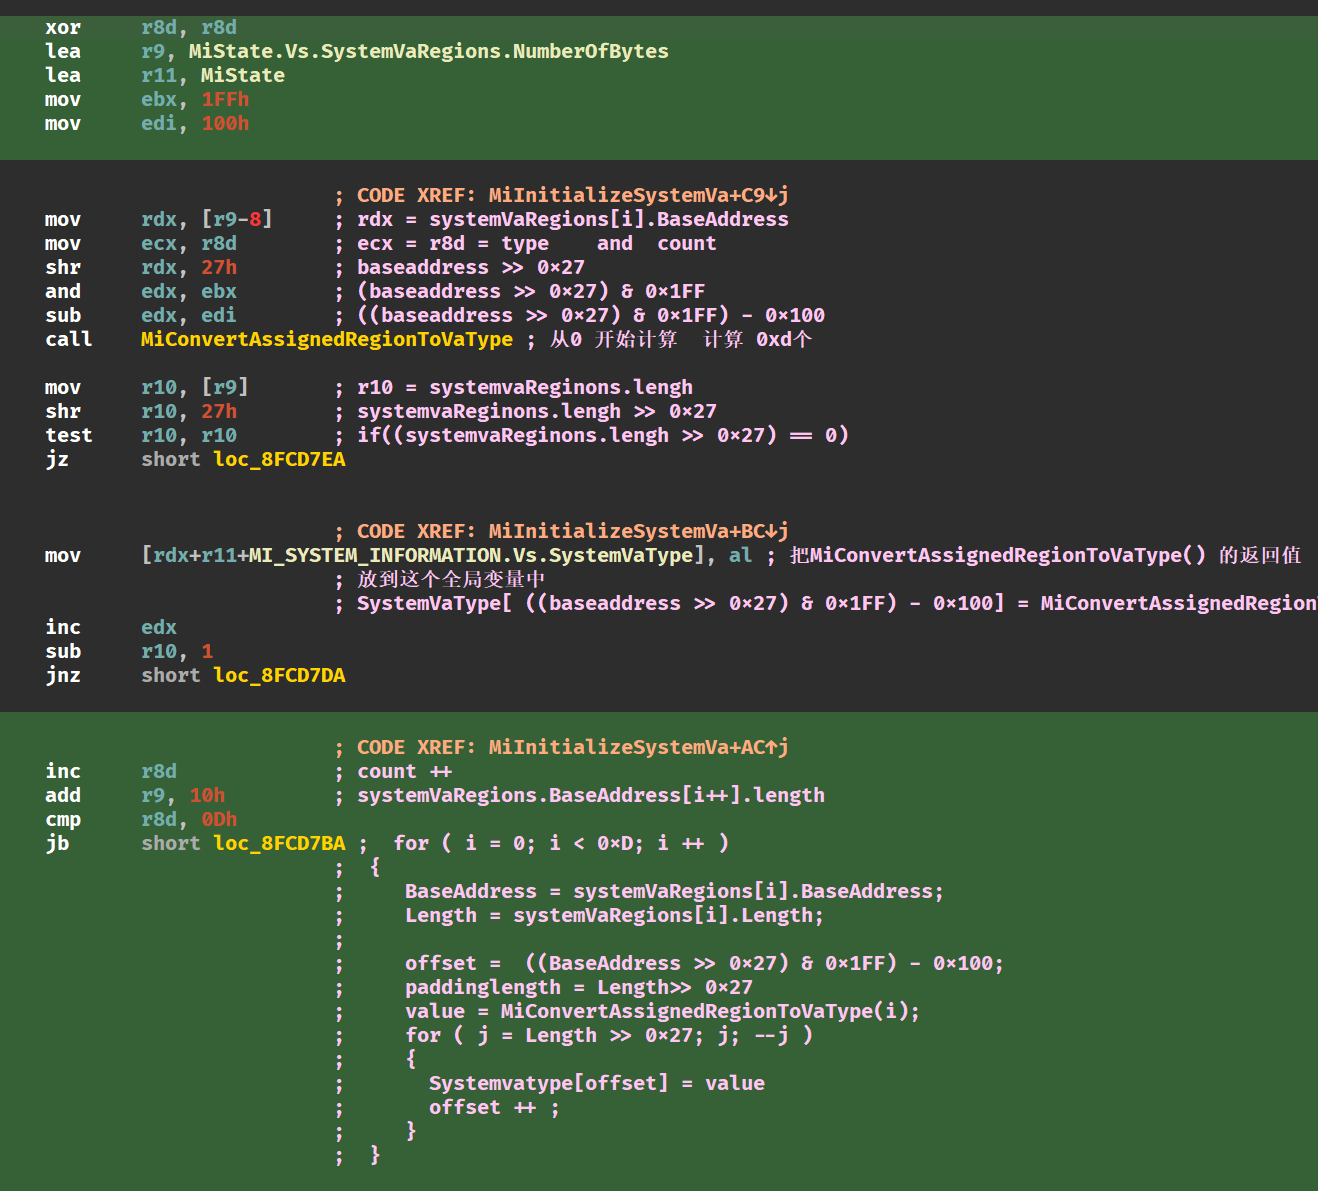Follow the MiInitializeSystemVa+BC code xref

pos(639,531)
